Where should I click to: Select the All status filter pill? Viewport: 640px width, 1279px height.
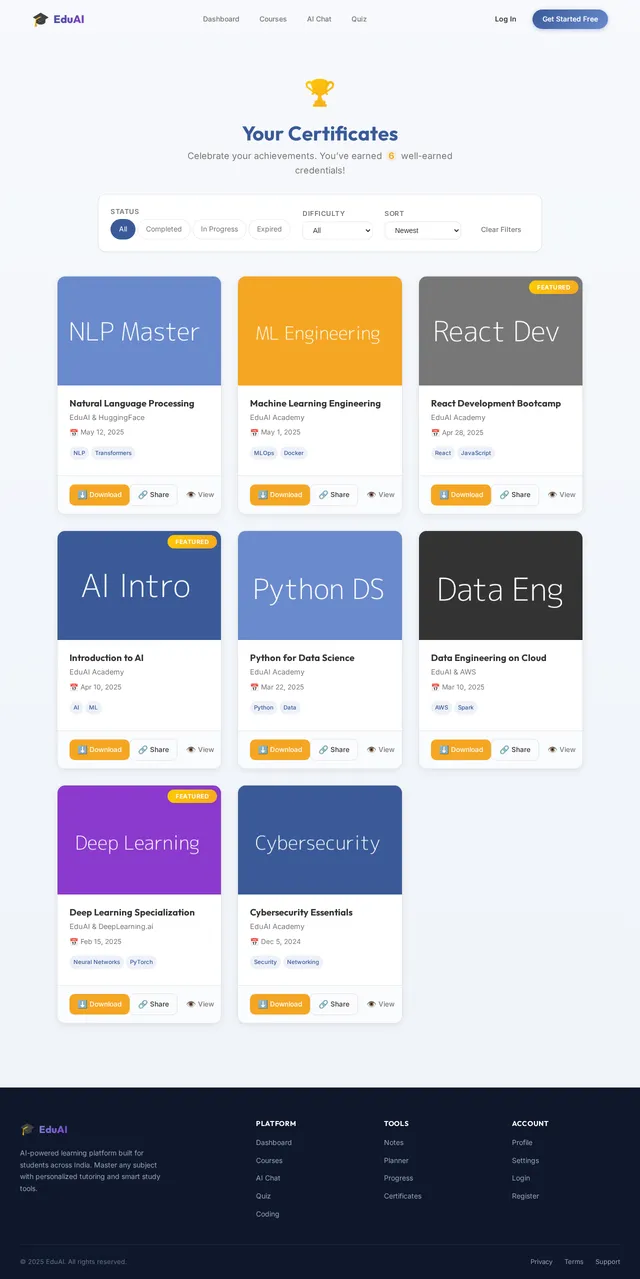pyautogui.click(x=123, y=229)
